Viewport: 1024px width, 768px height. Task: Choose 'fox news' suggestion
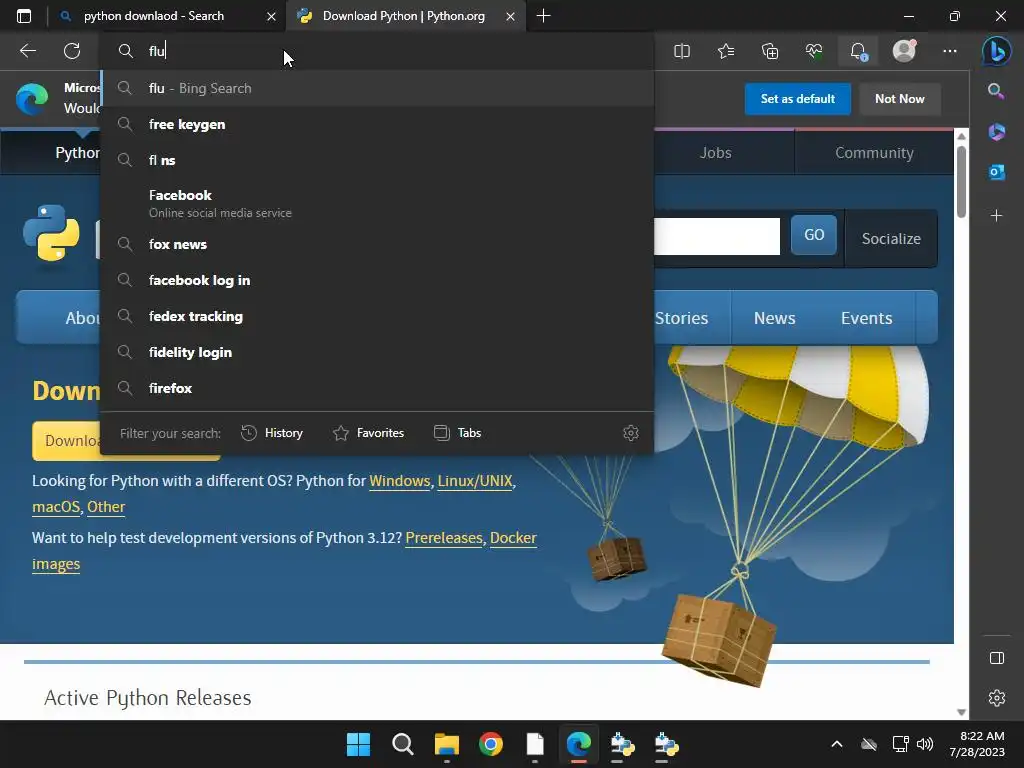pyautogui.click(x=377, y=244)
